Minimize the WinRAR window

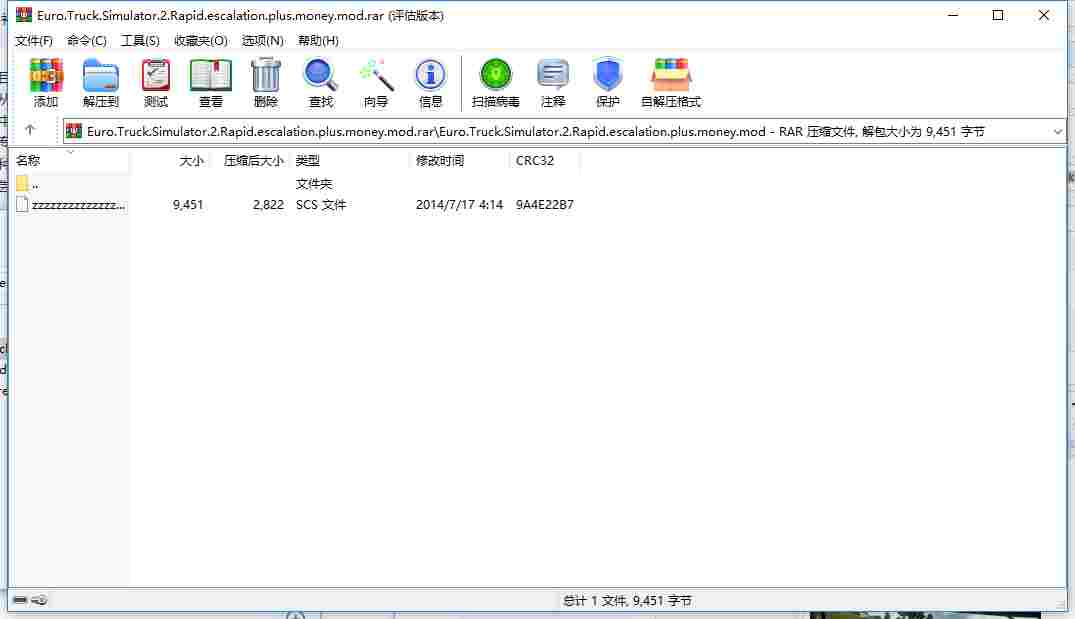point(953,15)
